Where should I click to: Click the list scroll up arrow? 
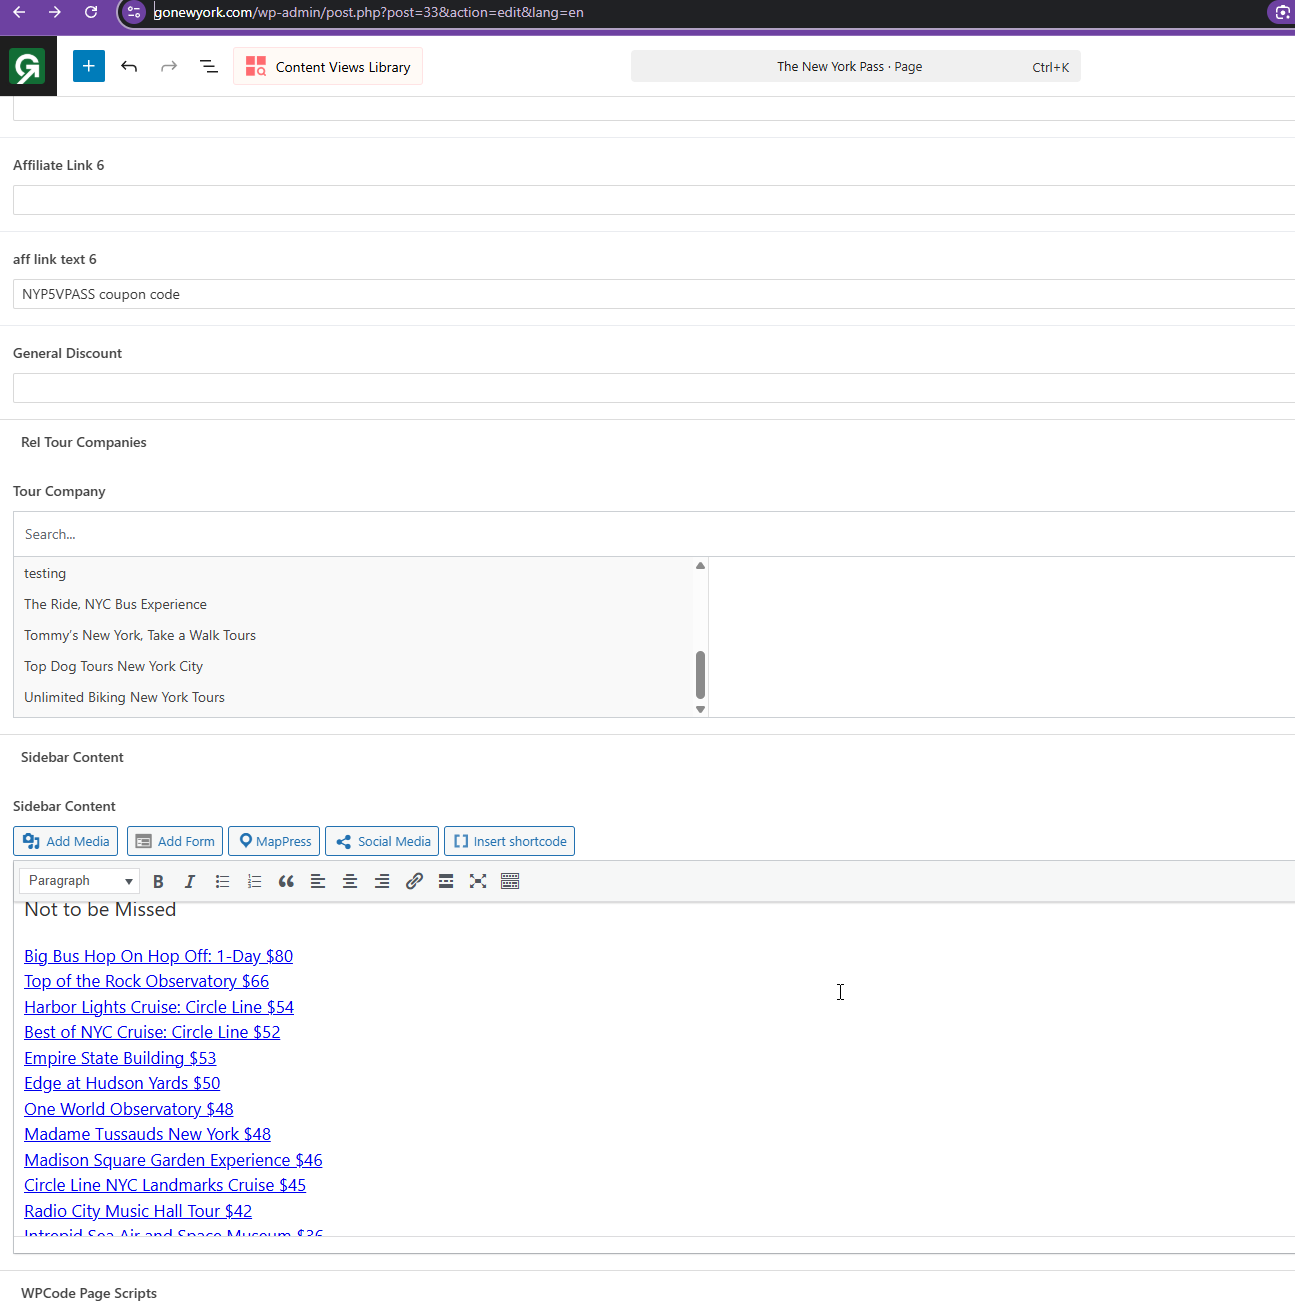pos(700,566)
